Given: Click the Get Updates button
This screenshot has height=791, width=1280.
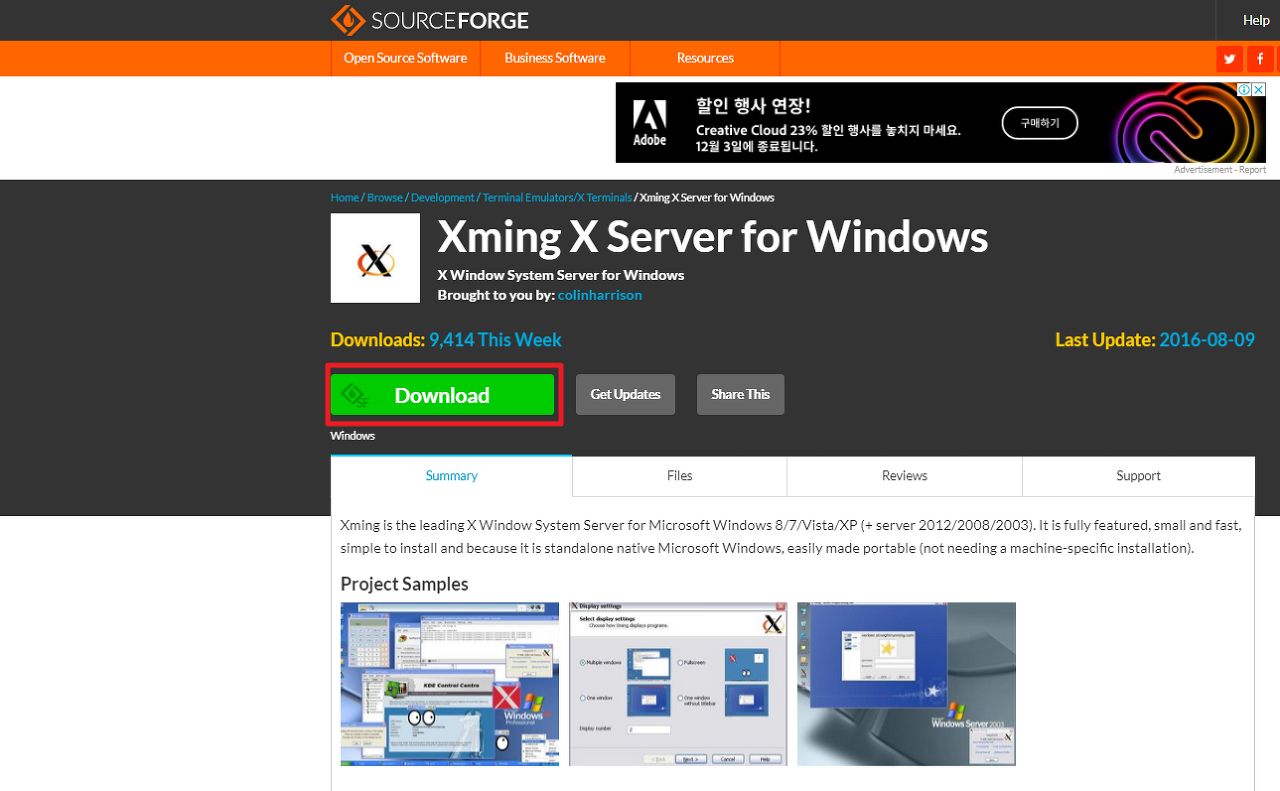Looking at the screenshot, I should click(625, 394).
